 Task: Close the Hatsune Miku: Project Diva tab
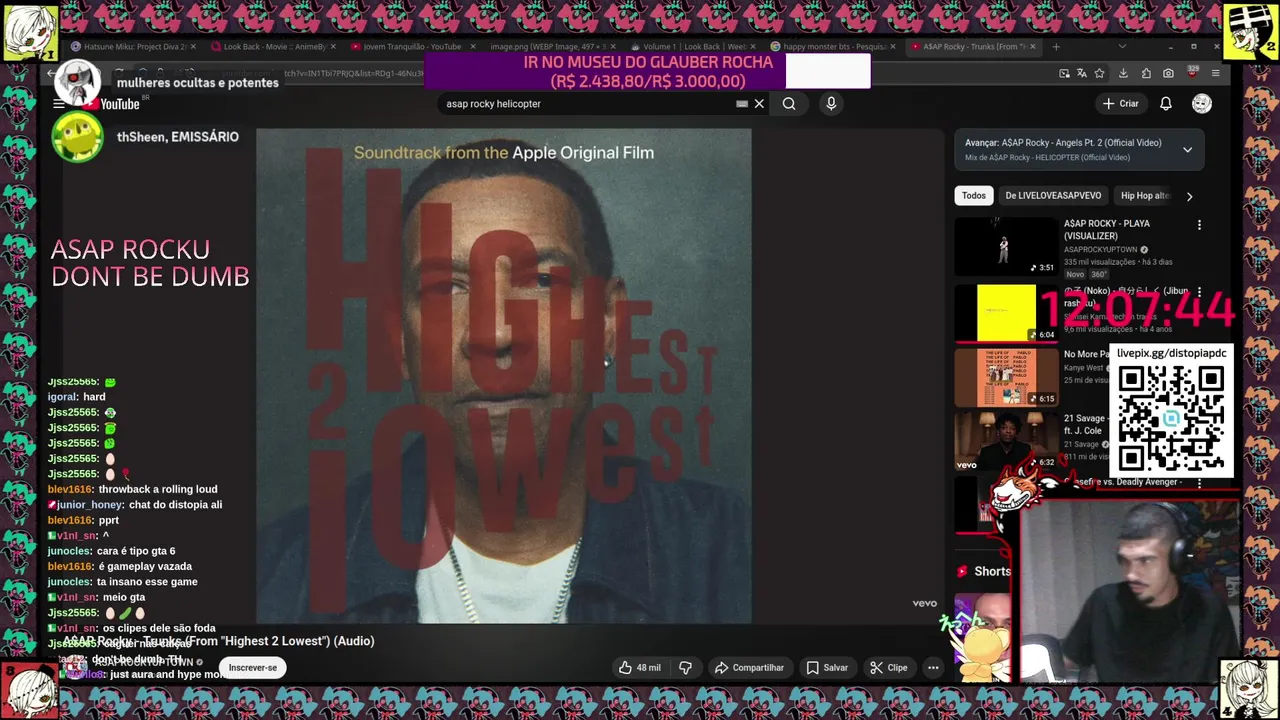(193, 46)
